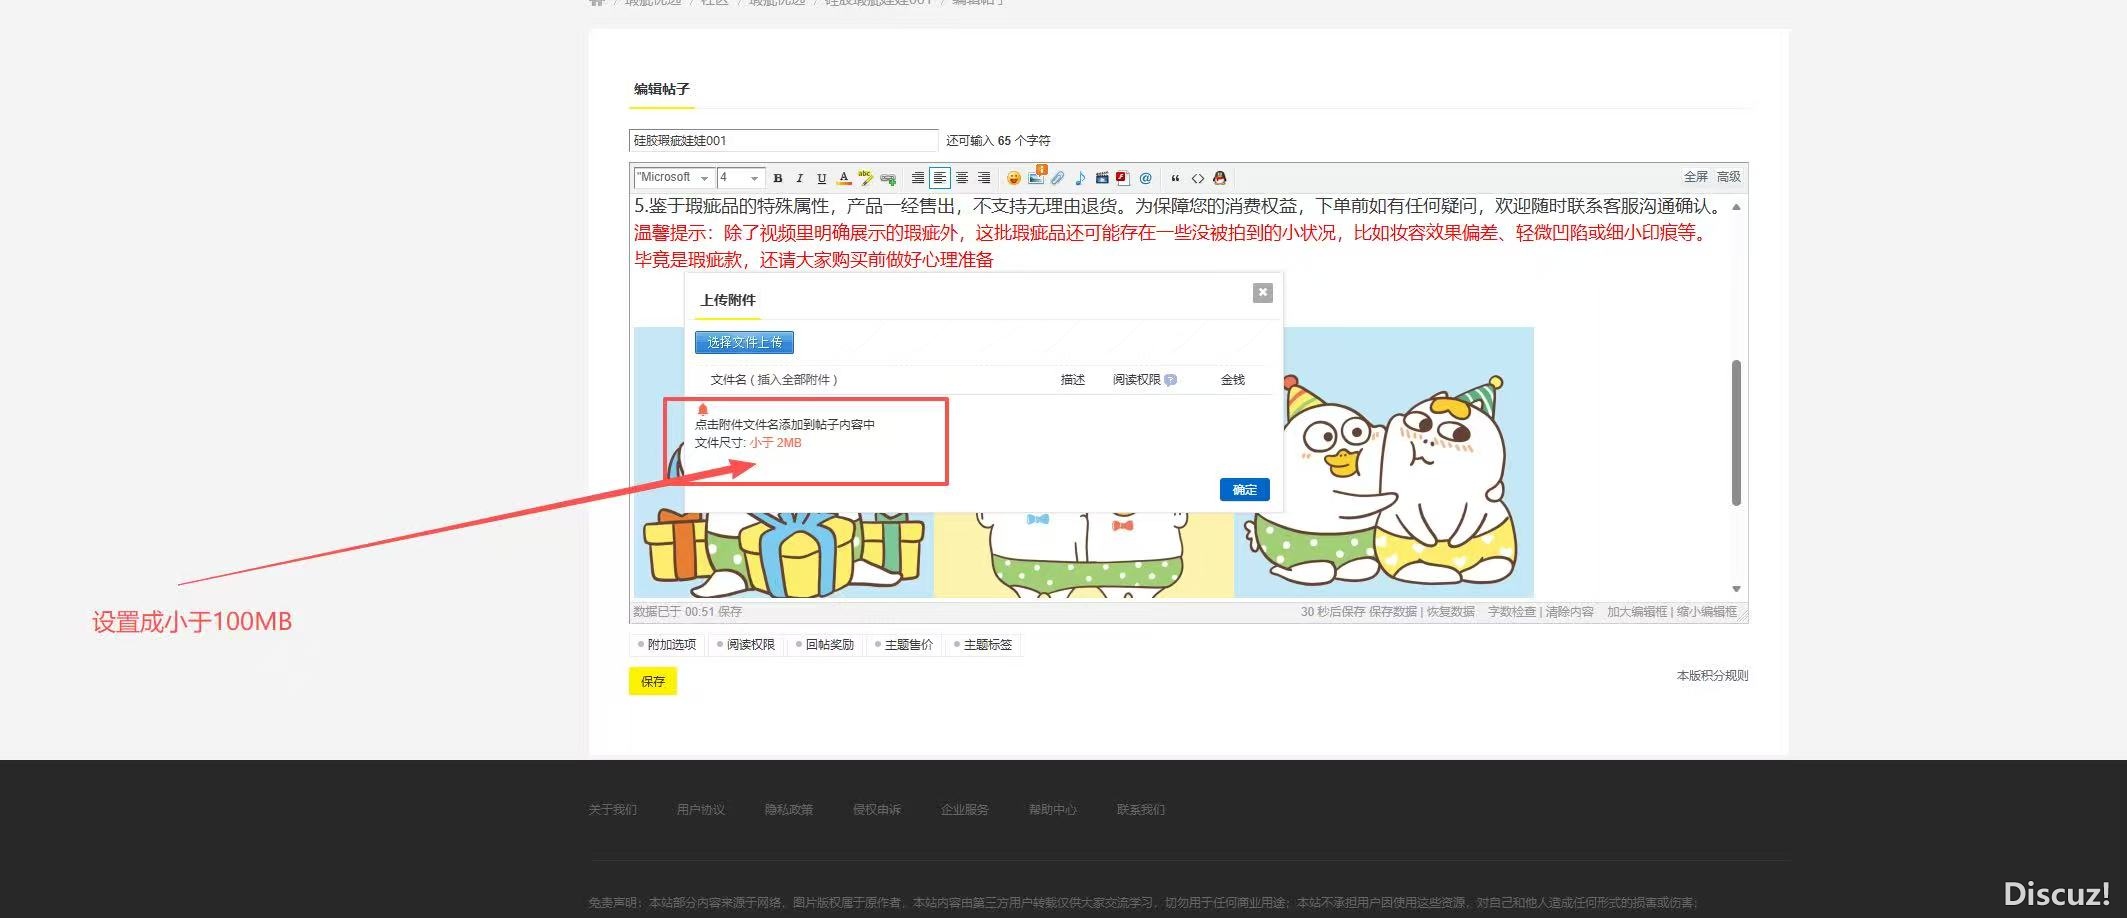The image size is (2127, 918).
Task: Click the smiley emoticon icon
Action: (x=1013, y=178)
